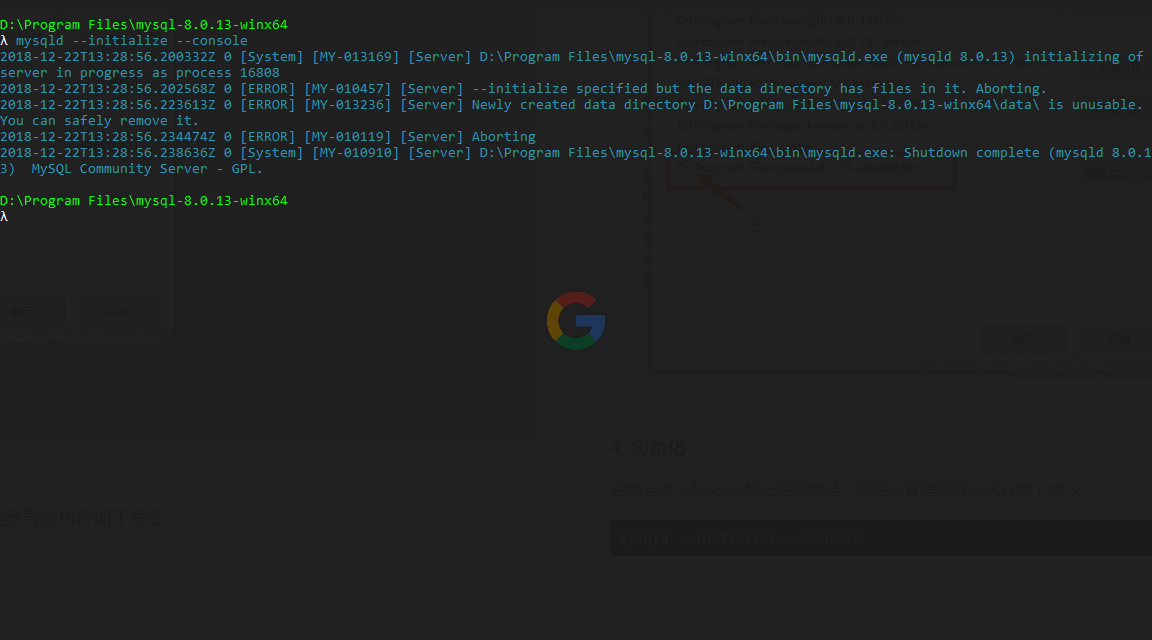1152x640 pixels.
Task: Click the dimmed '4. 初始化' heading
Action: 647,448
